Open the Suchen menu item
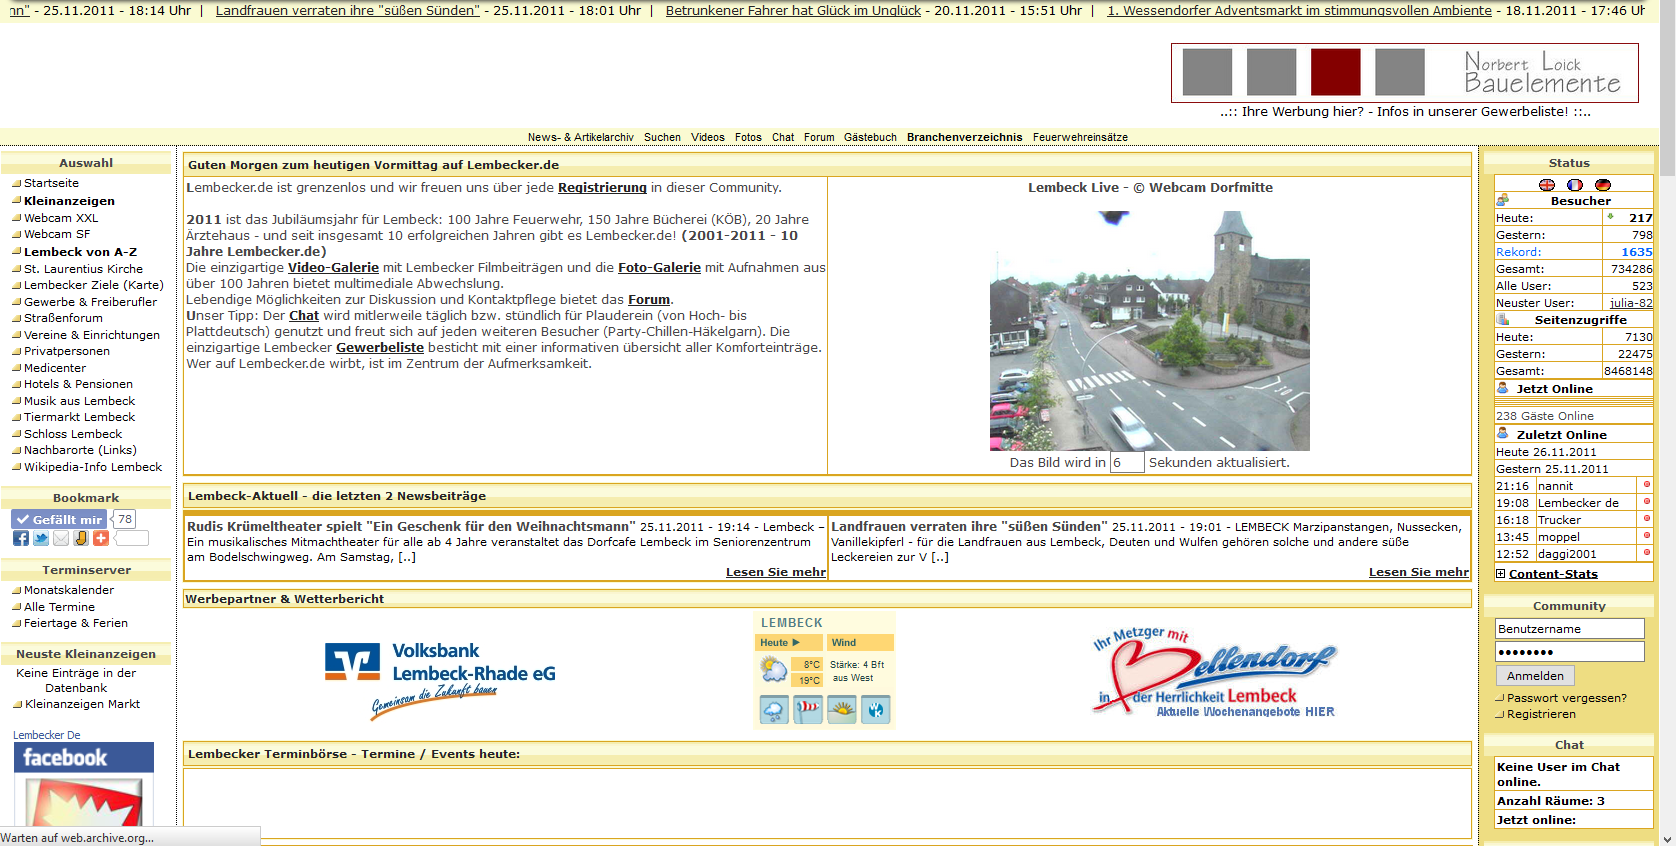Screen dimensions: 1676x846 [x=662, y=138]
